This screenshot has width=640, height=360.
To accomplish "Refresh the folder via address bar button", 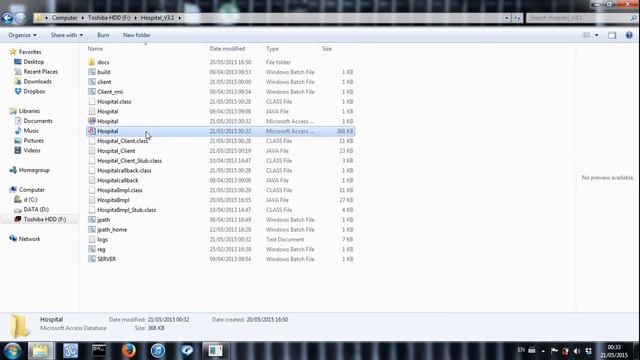I will (518, 18).
